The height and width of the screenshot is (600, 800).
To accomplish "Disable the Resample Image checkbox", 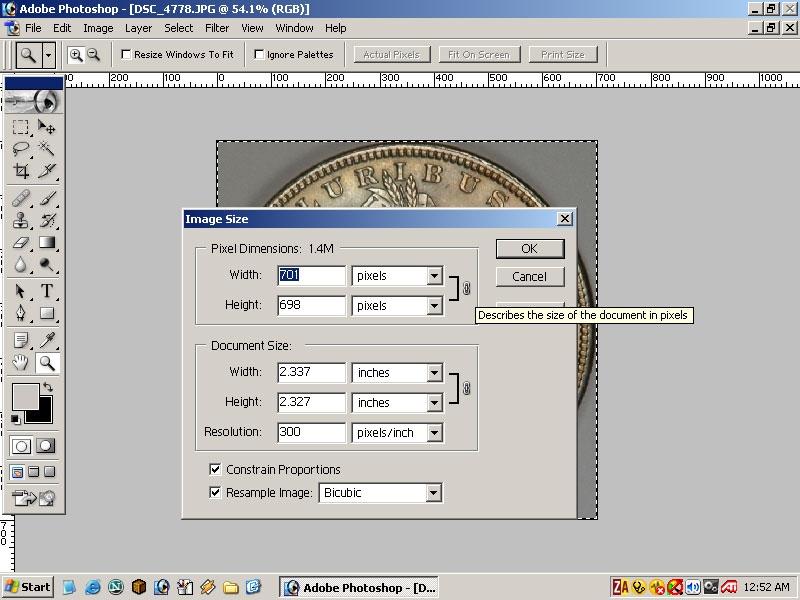I will pos(215,493).
